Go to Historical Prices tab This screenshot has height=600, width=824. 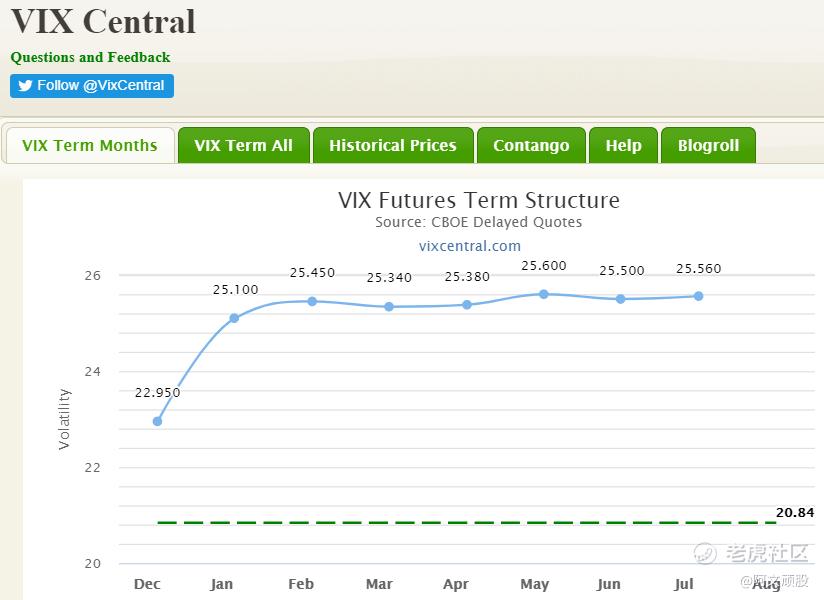click(392, 145)
